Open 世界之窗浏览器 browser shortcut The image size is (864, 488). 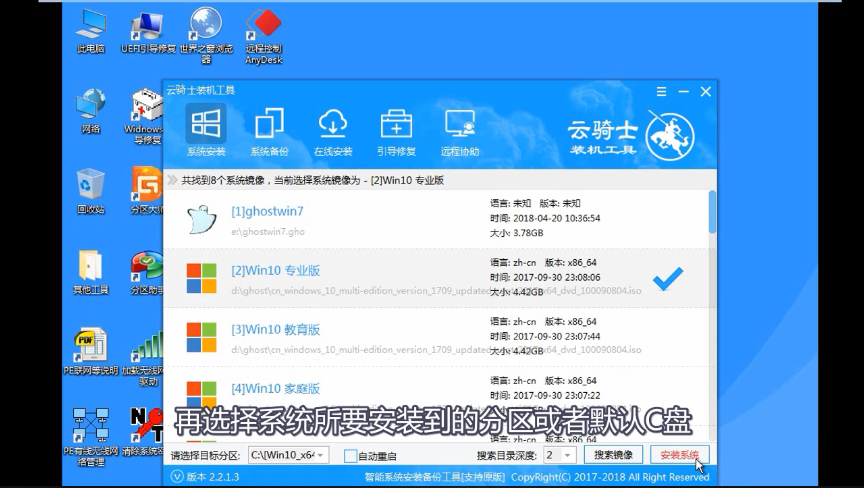click(206, 36)
